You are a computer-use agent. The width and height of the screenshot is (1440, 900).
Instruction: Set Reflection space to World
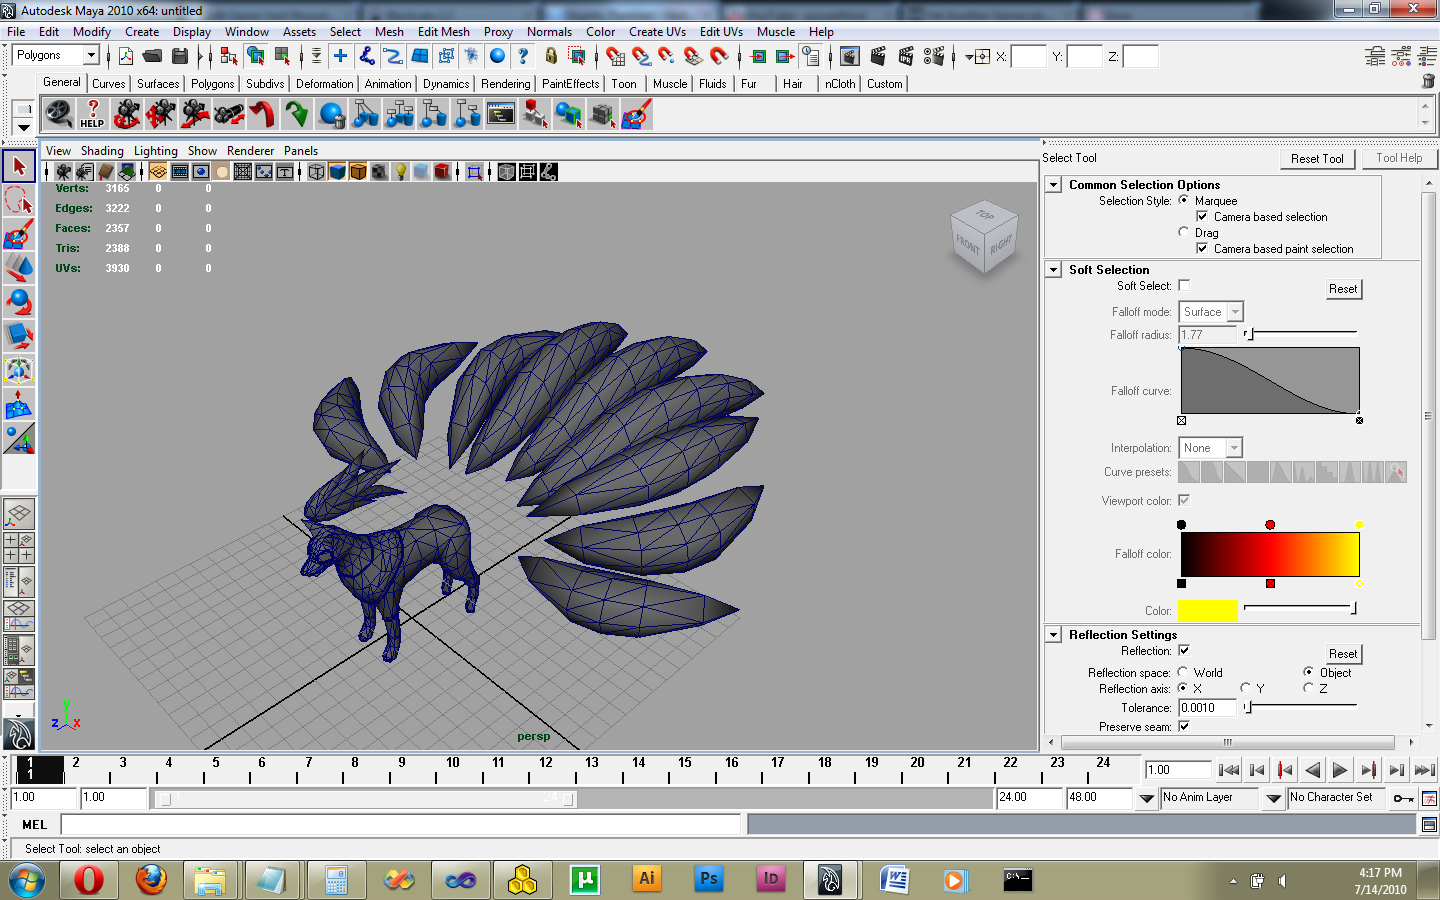[1184, 672]
